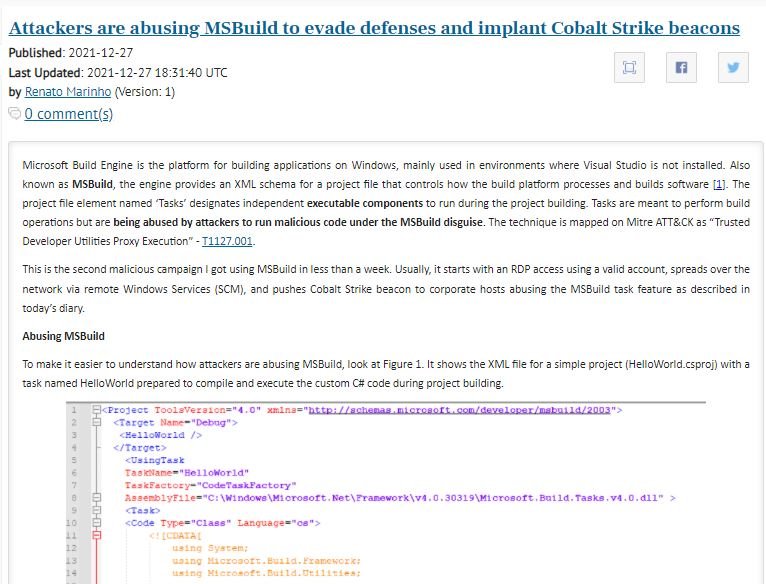Viewport: 766px width, 584px height.
Task: Collapse the Project node fold marker on line 1
Action: click(97, 410)
